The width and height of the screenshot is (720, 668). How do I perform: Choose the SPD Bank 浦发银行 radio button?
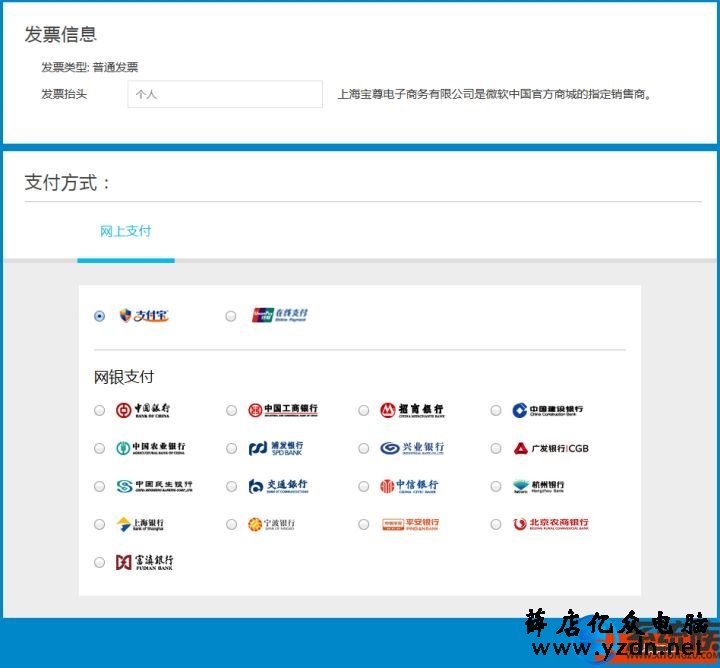(x=231, y=448)
